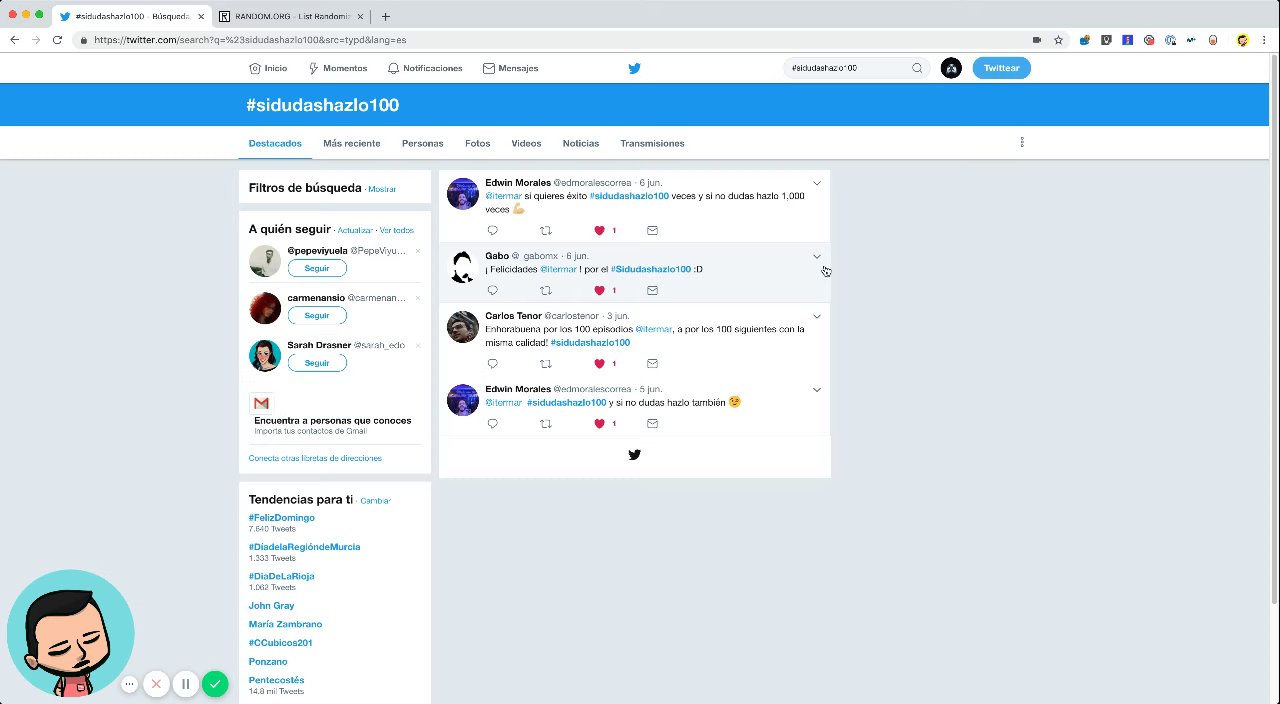Image resolution: width=1280 pixels, height=704 pixels.
Task: Open #DiaDeLaRioja trend
Action: click(x=282, y=576)
